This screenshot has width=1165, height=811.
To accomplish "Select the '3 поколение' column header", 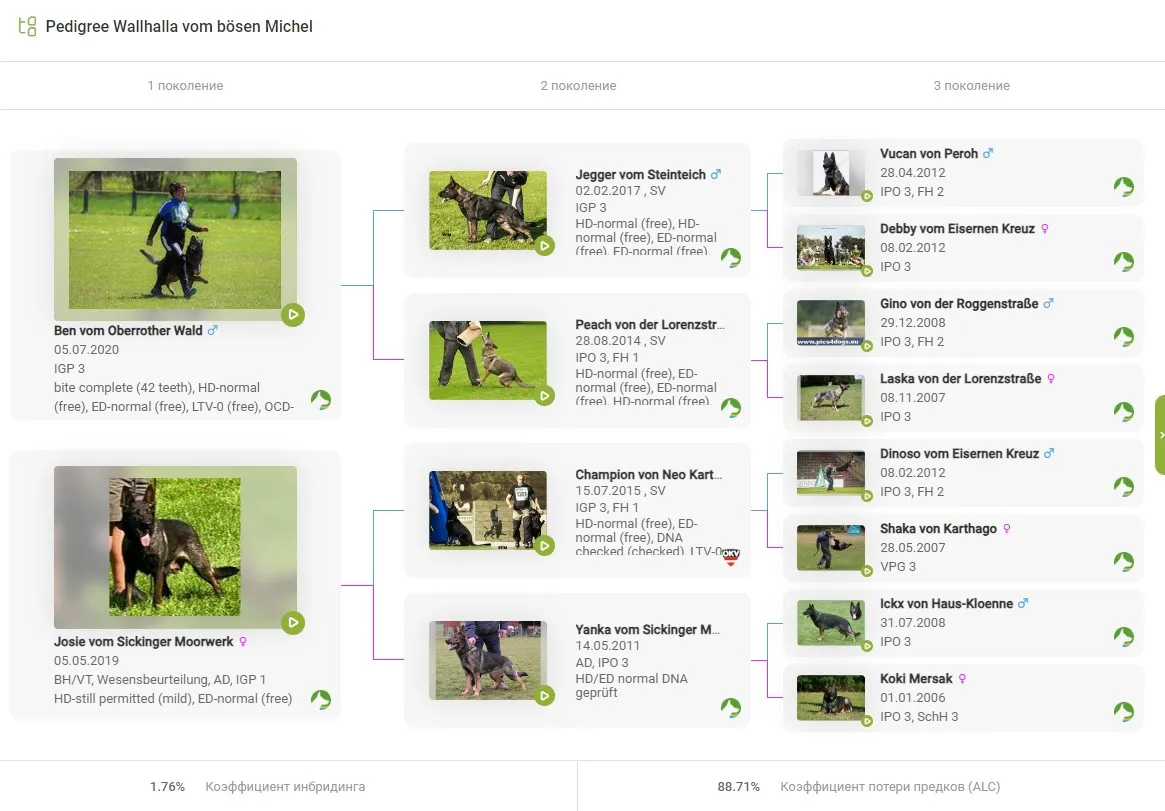I will coord(971,86).
